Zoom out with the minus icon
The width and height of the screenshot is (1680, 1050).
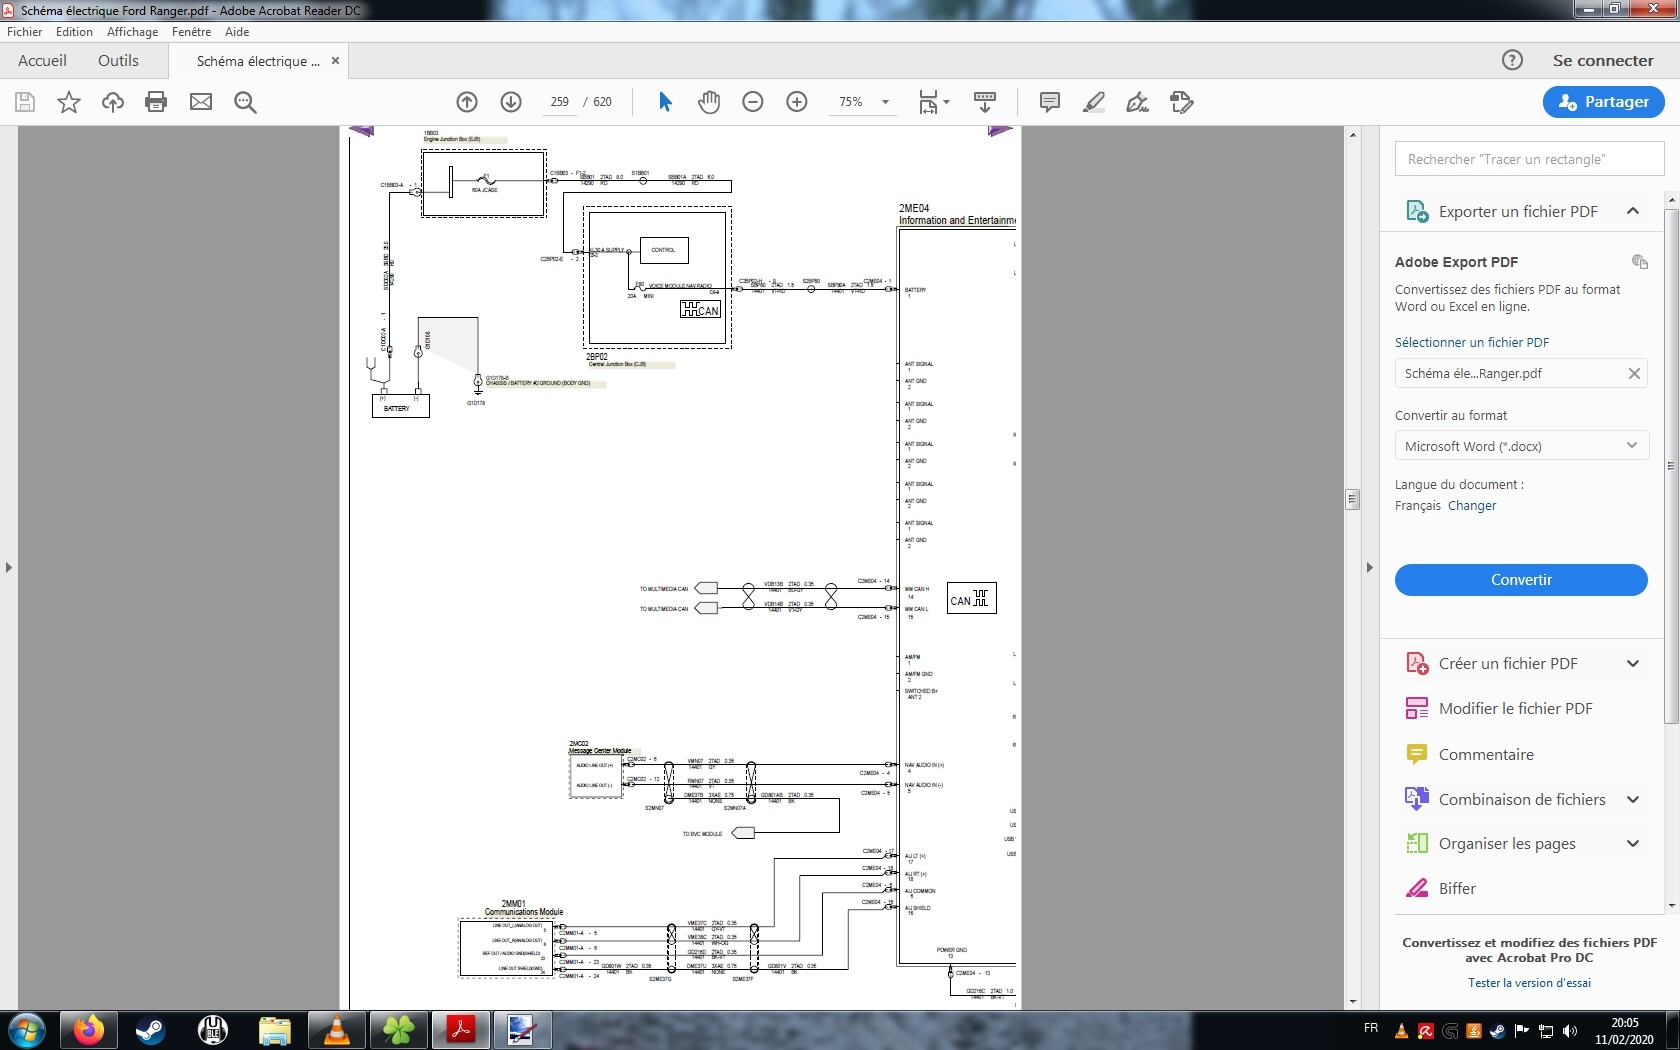753,102
